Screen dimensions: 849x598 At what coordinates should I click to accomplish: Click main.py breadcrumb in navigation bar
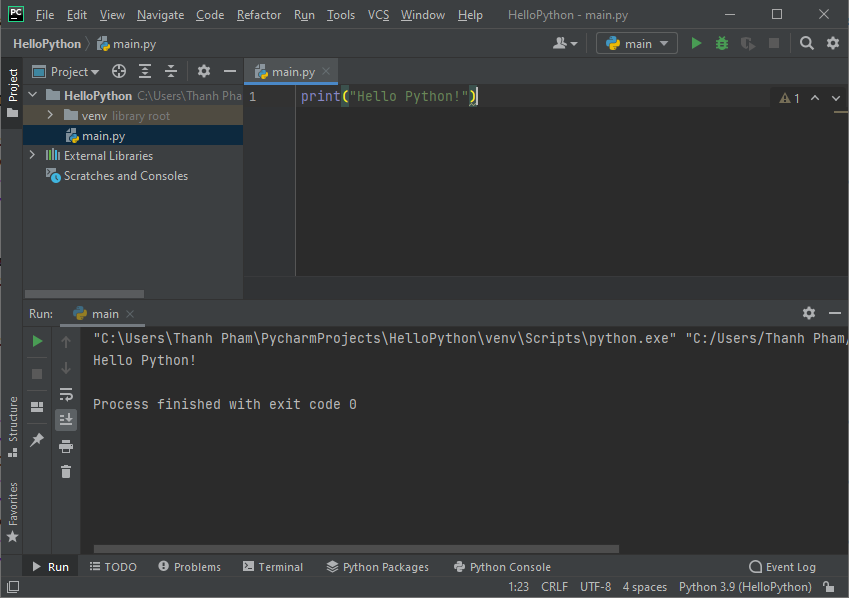point(127,44)
